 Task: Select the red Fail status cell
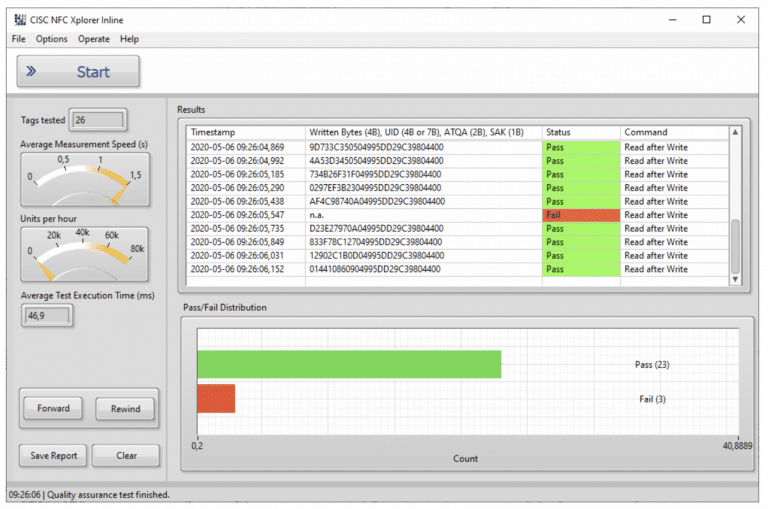pos(580,215)
